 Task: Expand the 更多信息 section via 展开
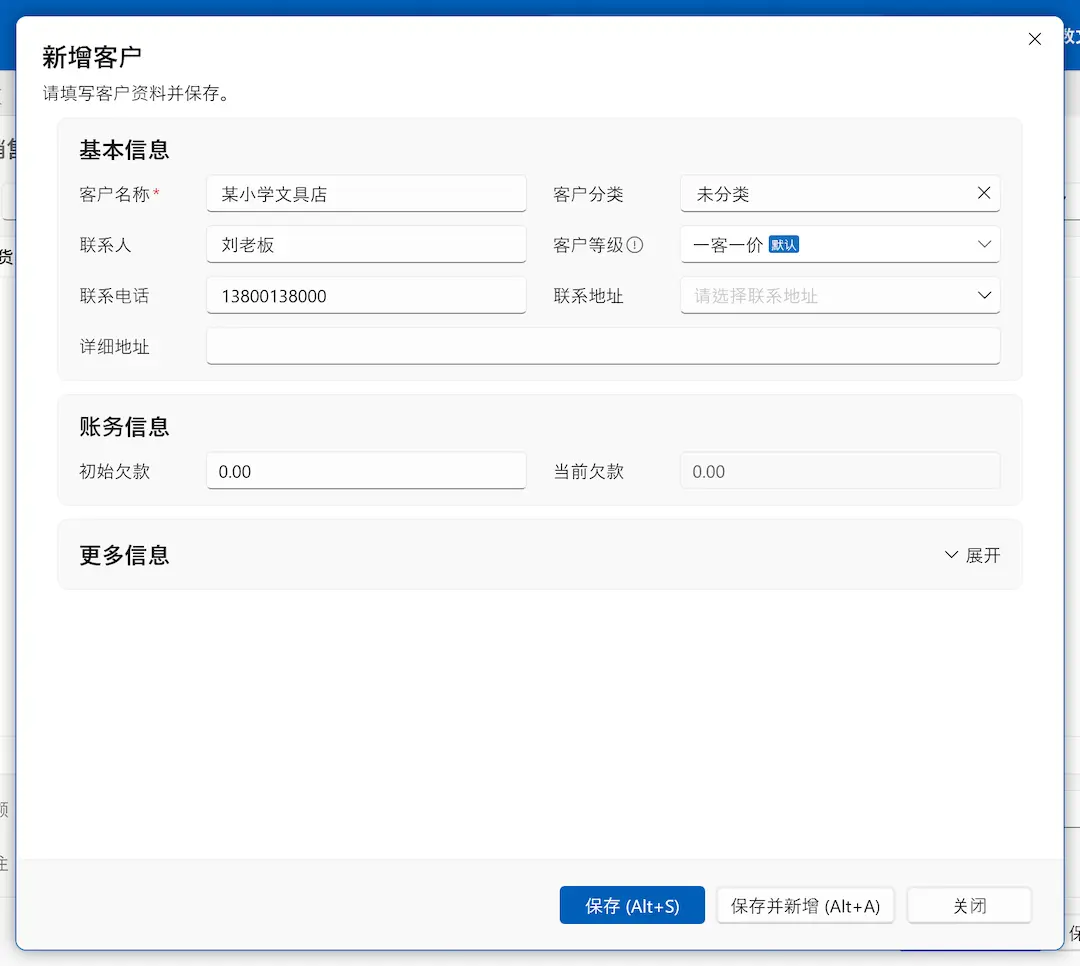[x=972, y=555]
